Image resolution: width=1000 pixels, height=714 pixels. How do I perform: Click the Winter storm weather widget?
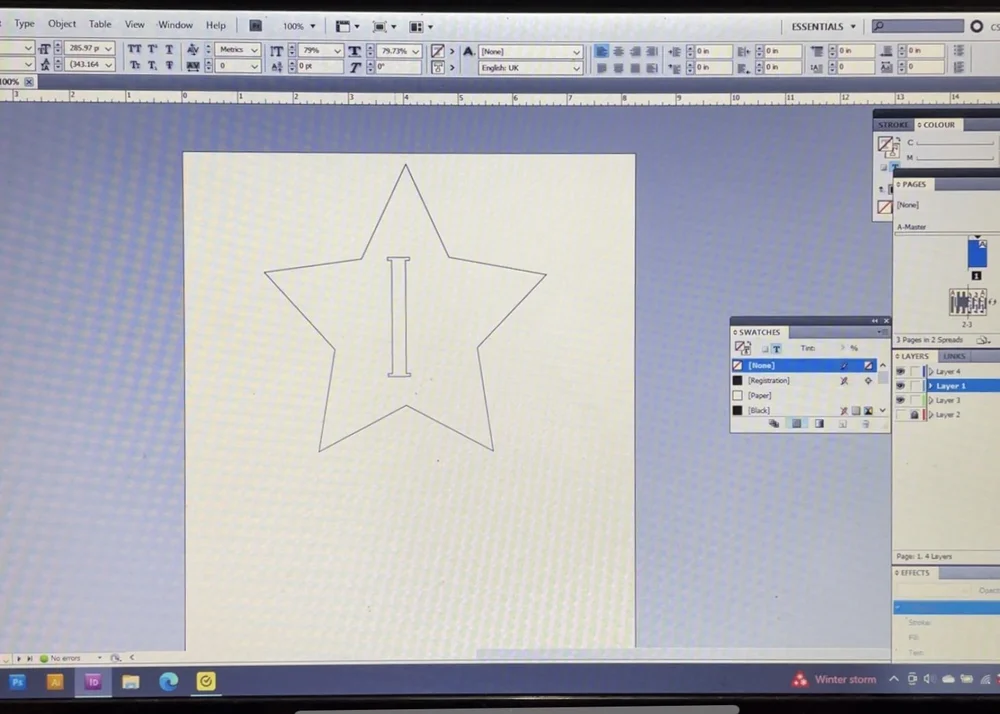click(x=834, y=680)
